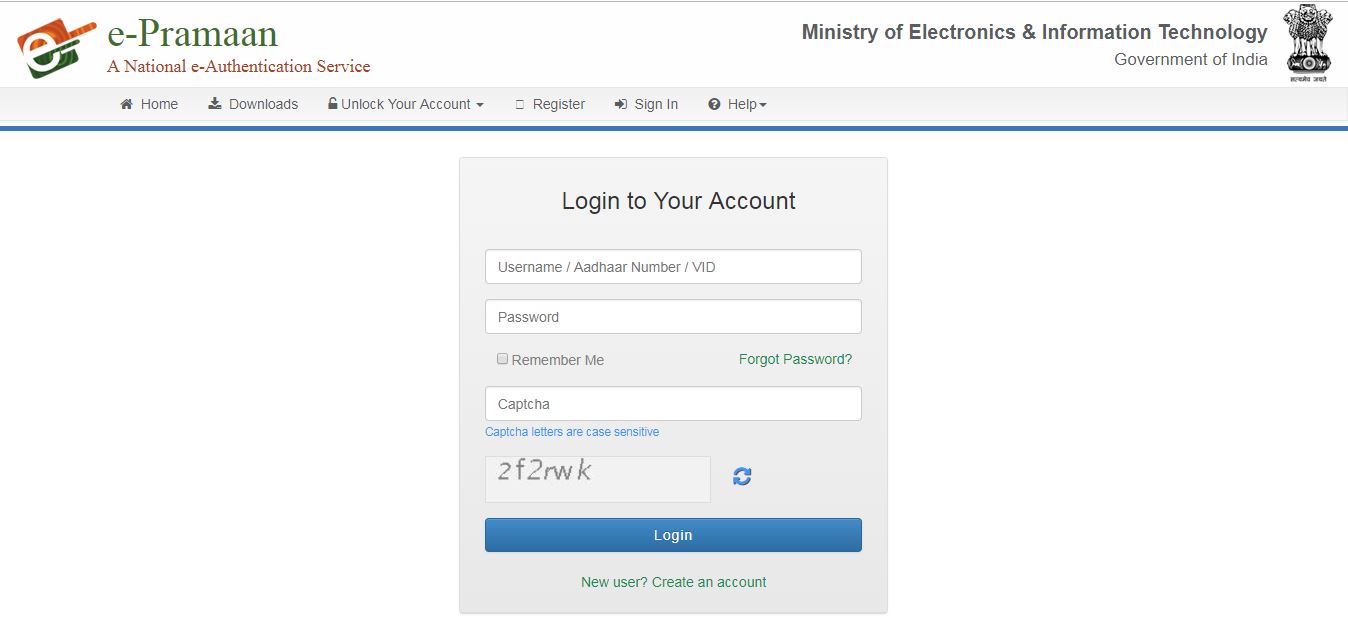Open the Register menu item

559,104
